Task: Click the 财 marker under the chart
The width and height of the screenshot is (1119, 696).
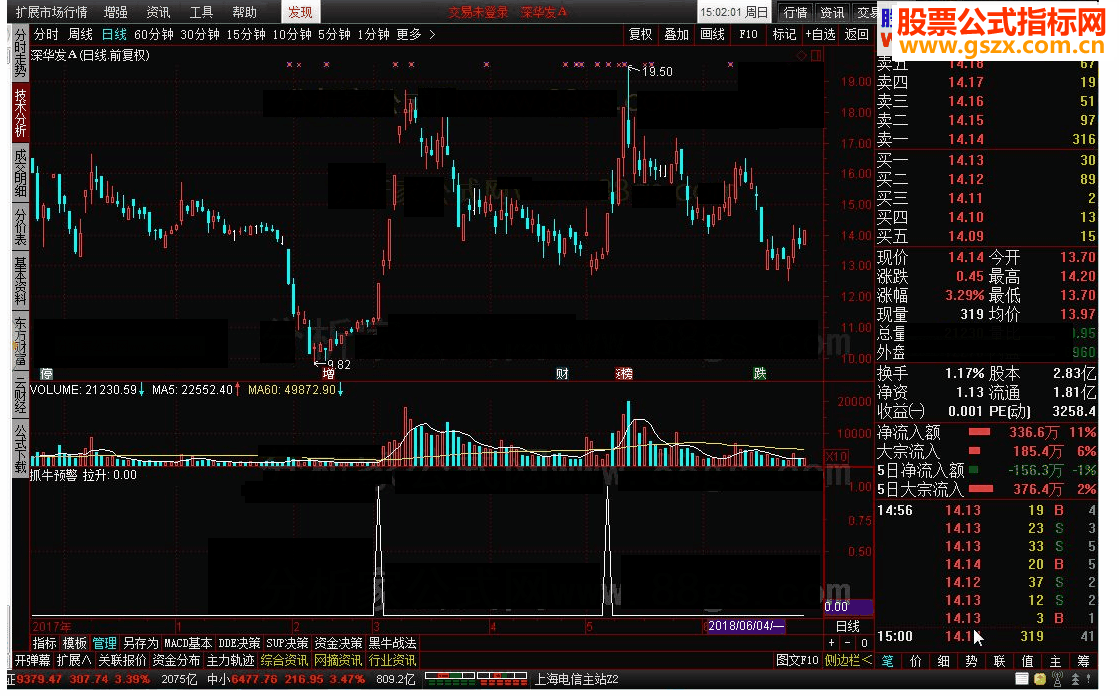Action: tap(562, 373)
